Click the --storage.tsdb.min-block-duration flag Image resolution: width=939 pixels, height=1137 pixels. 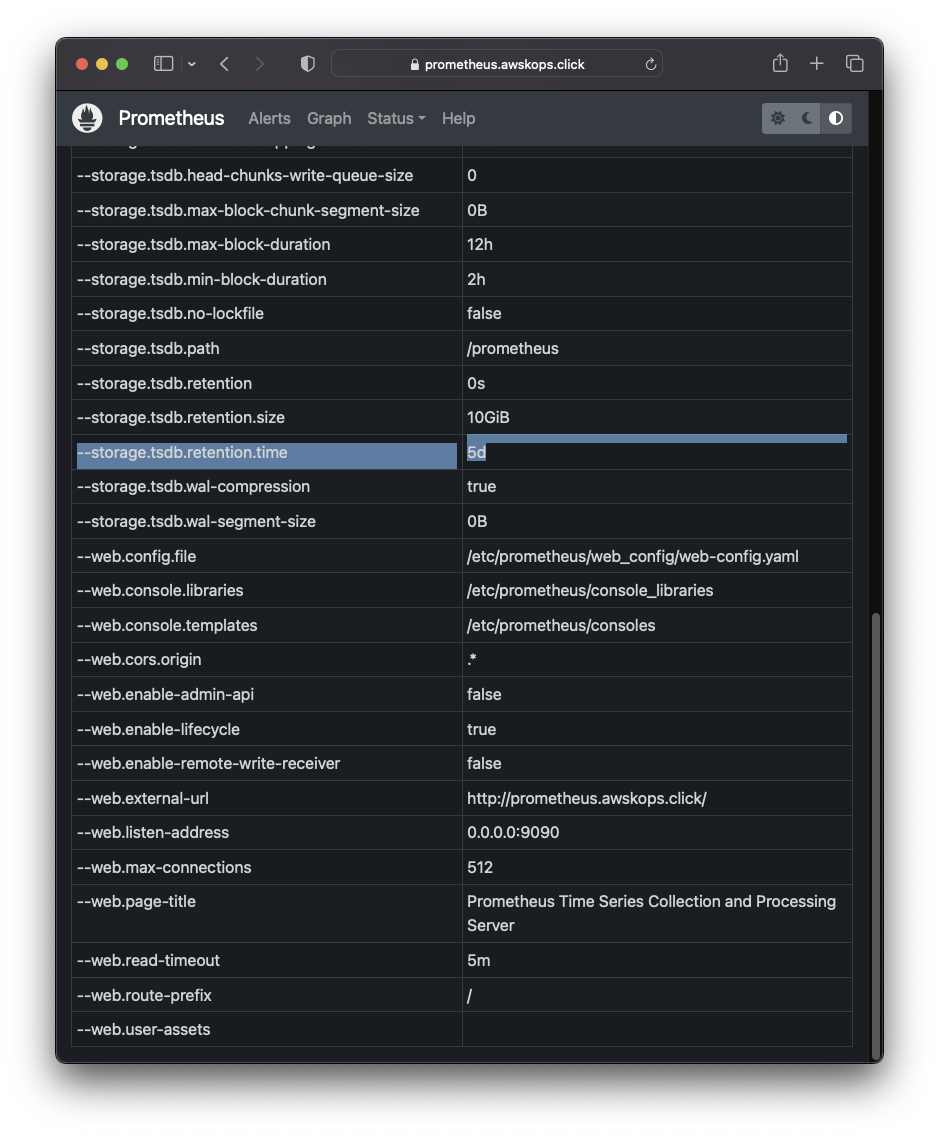tap(202, 280)
